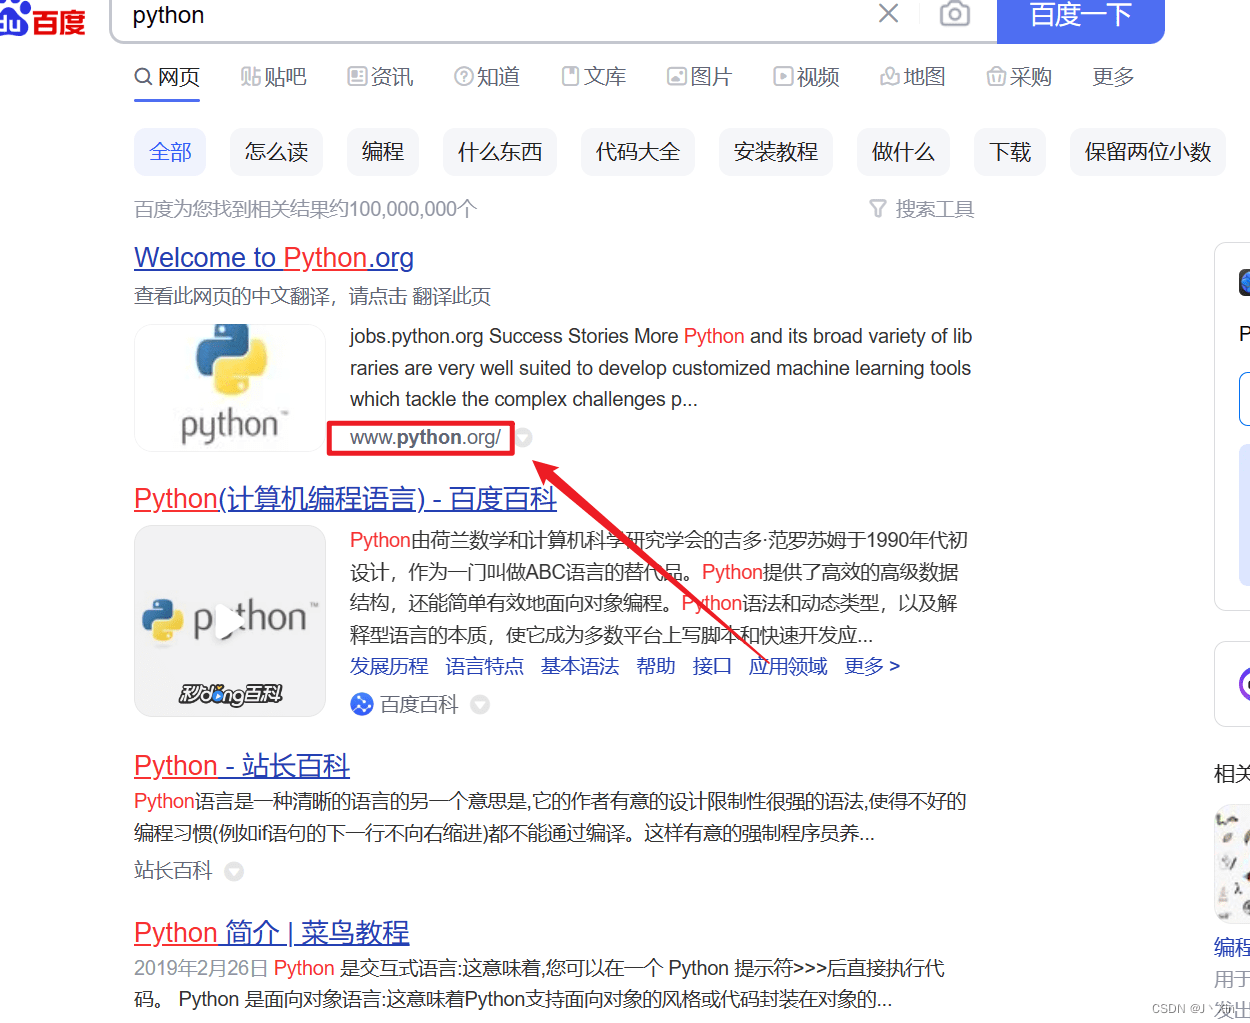Image resolution: width=1250 pixels, height=1023 pixels.
Task: Switch to the 资讯 tab
Action: (x=380, y=77)
